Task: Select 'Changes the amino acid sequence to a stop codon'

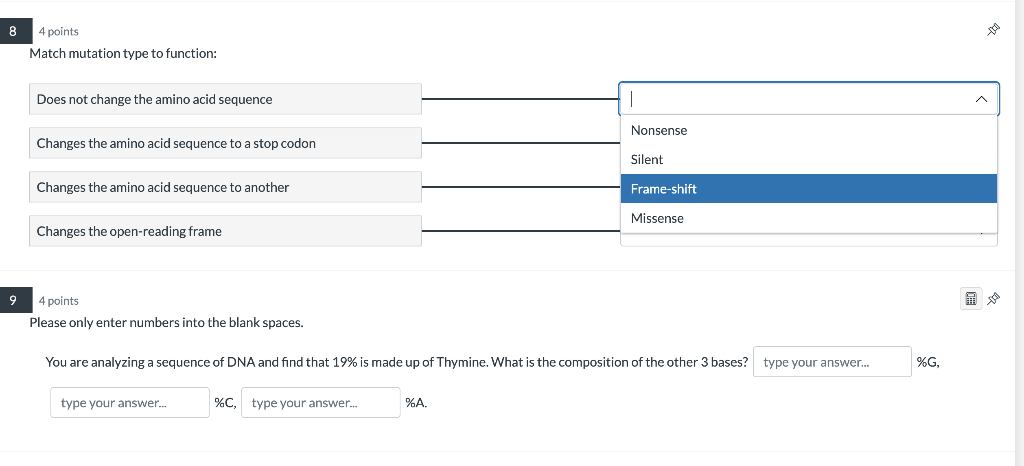Action: coord(225,143)
